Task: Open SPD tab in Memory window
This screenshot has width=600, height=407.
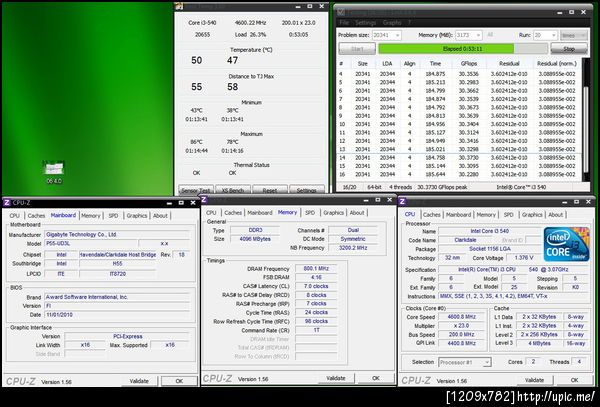Action: [x=310, y=213]
